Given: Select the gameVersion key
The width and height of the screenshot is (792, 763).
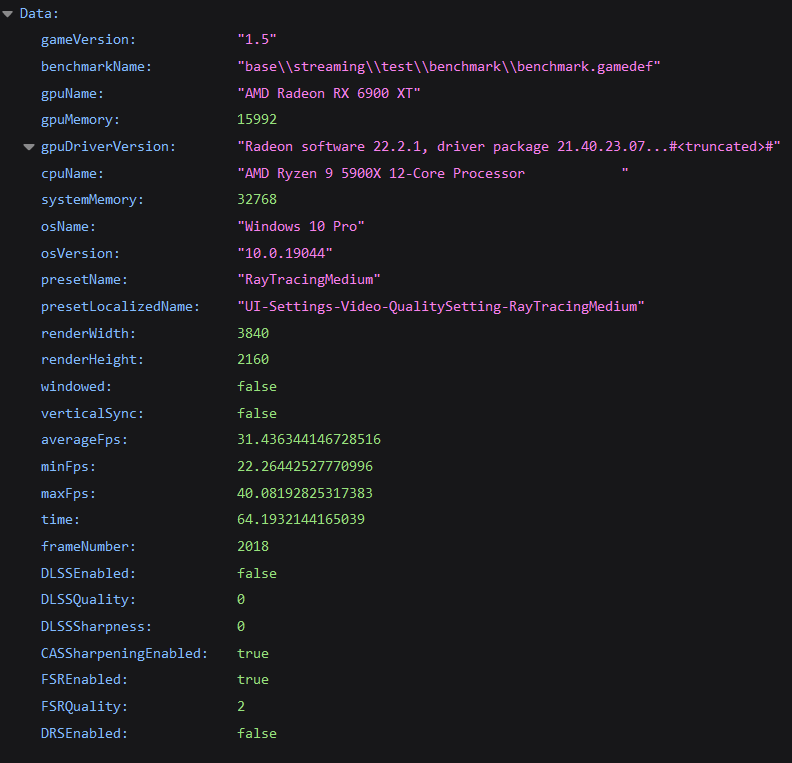Looking at the screenshot, I should pos(88,40).
